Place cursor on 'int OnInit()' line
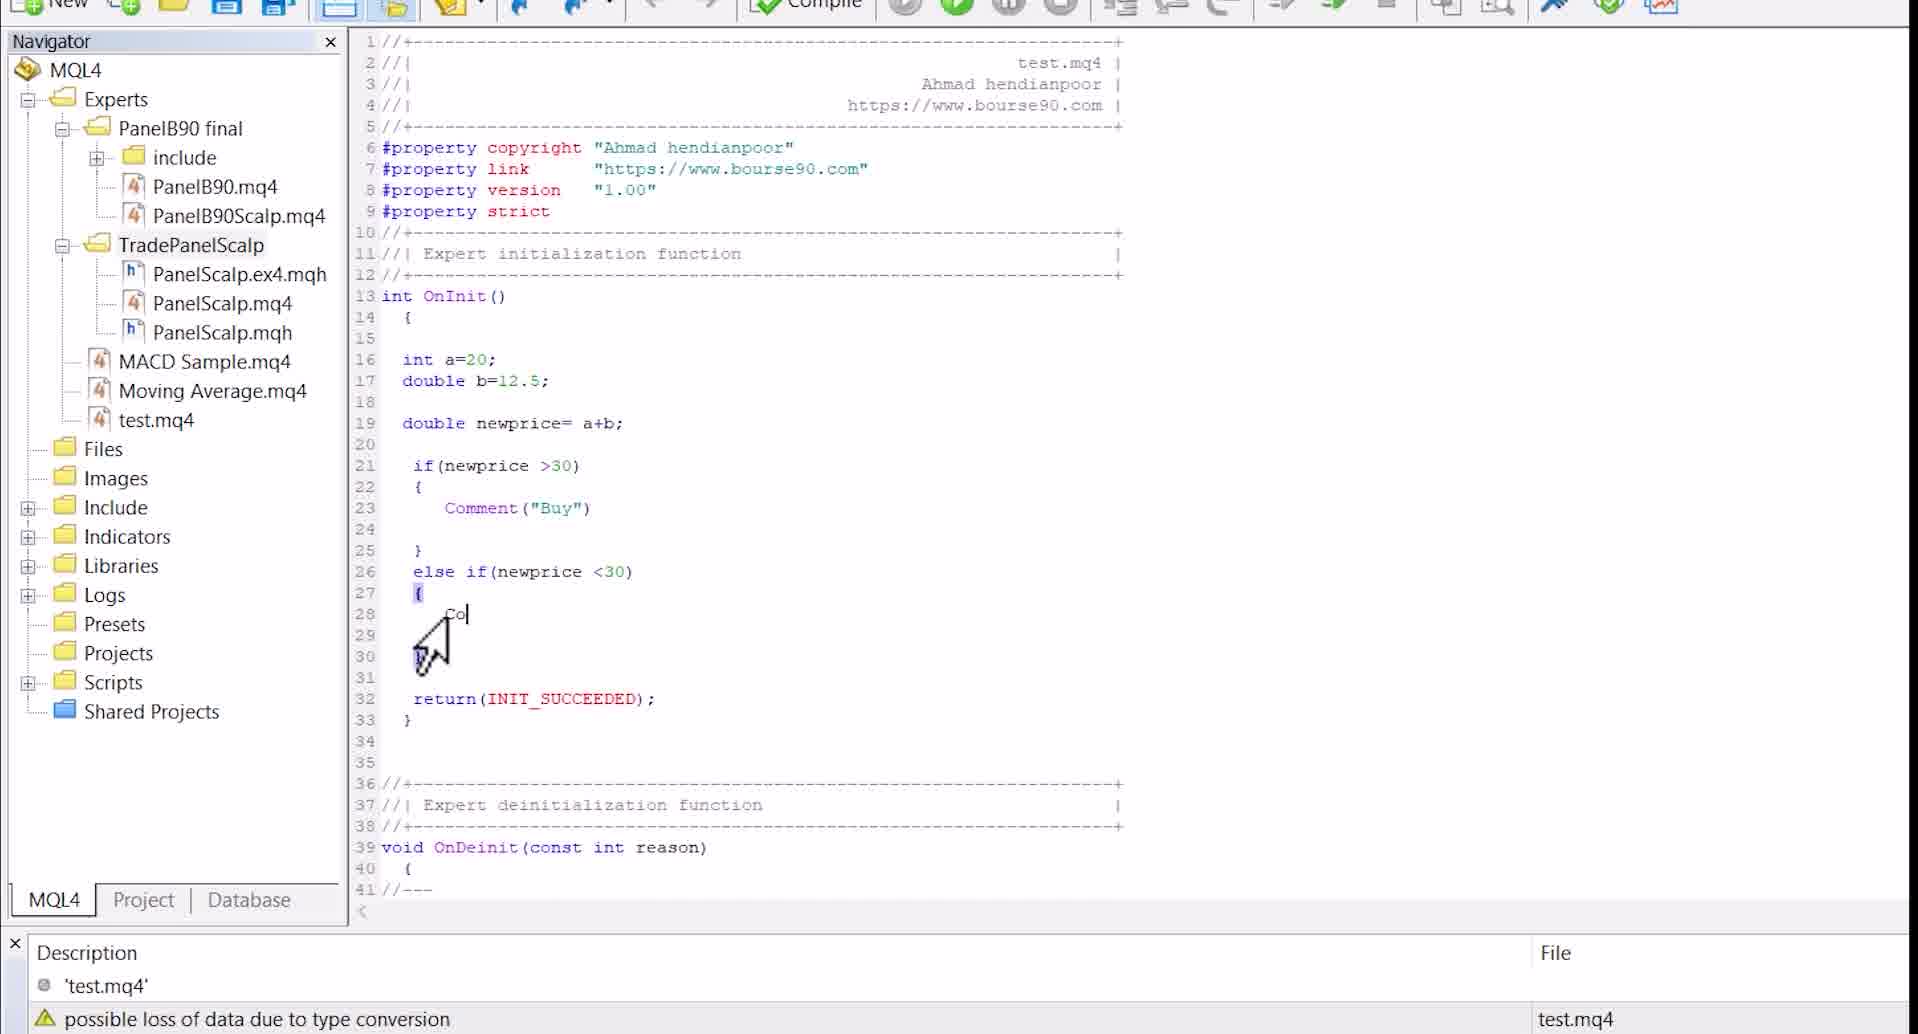The width and height of the screenshot is (1918, 1034). point(444,297)
